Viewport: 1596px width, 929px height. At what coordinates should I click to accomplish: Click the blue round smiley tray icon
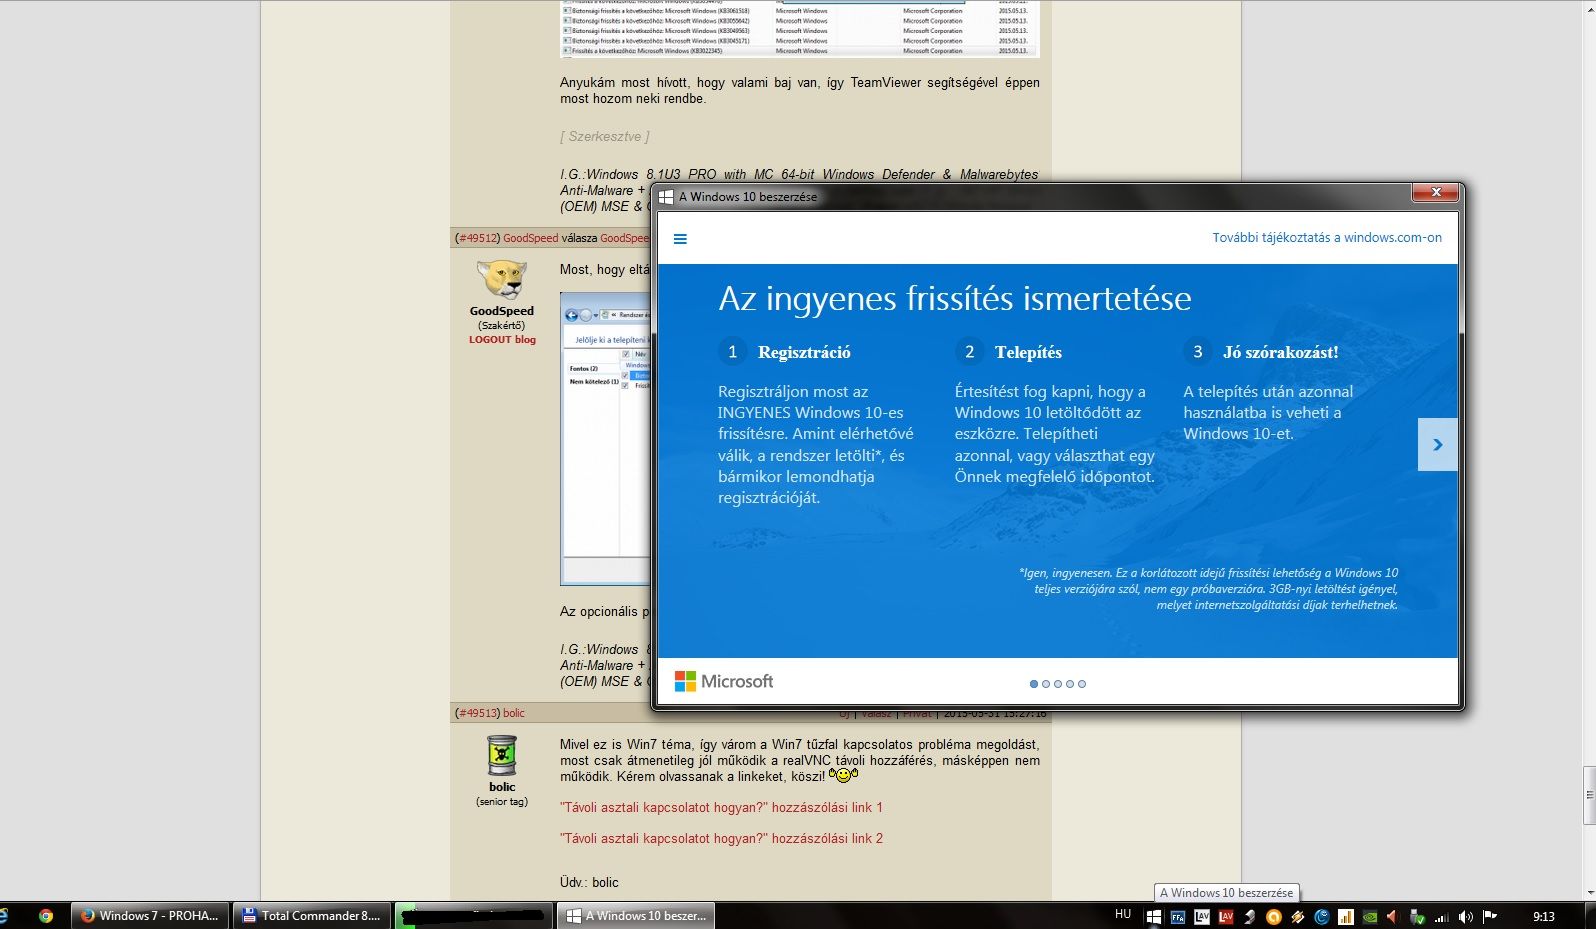pyautogui.click(x=1321, y=916)
